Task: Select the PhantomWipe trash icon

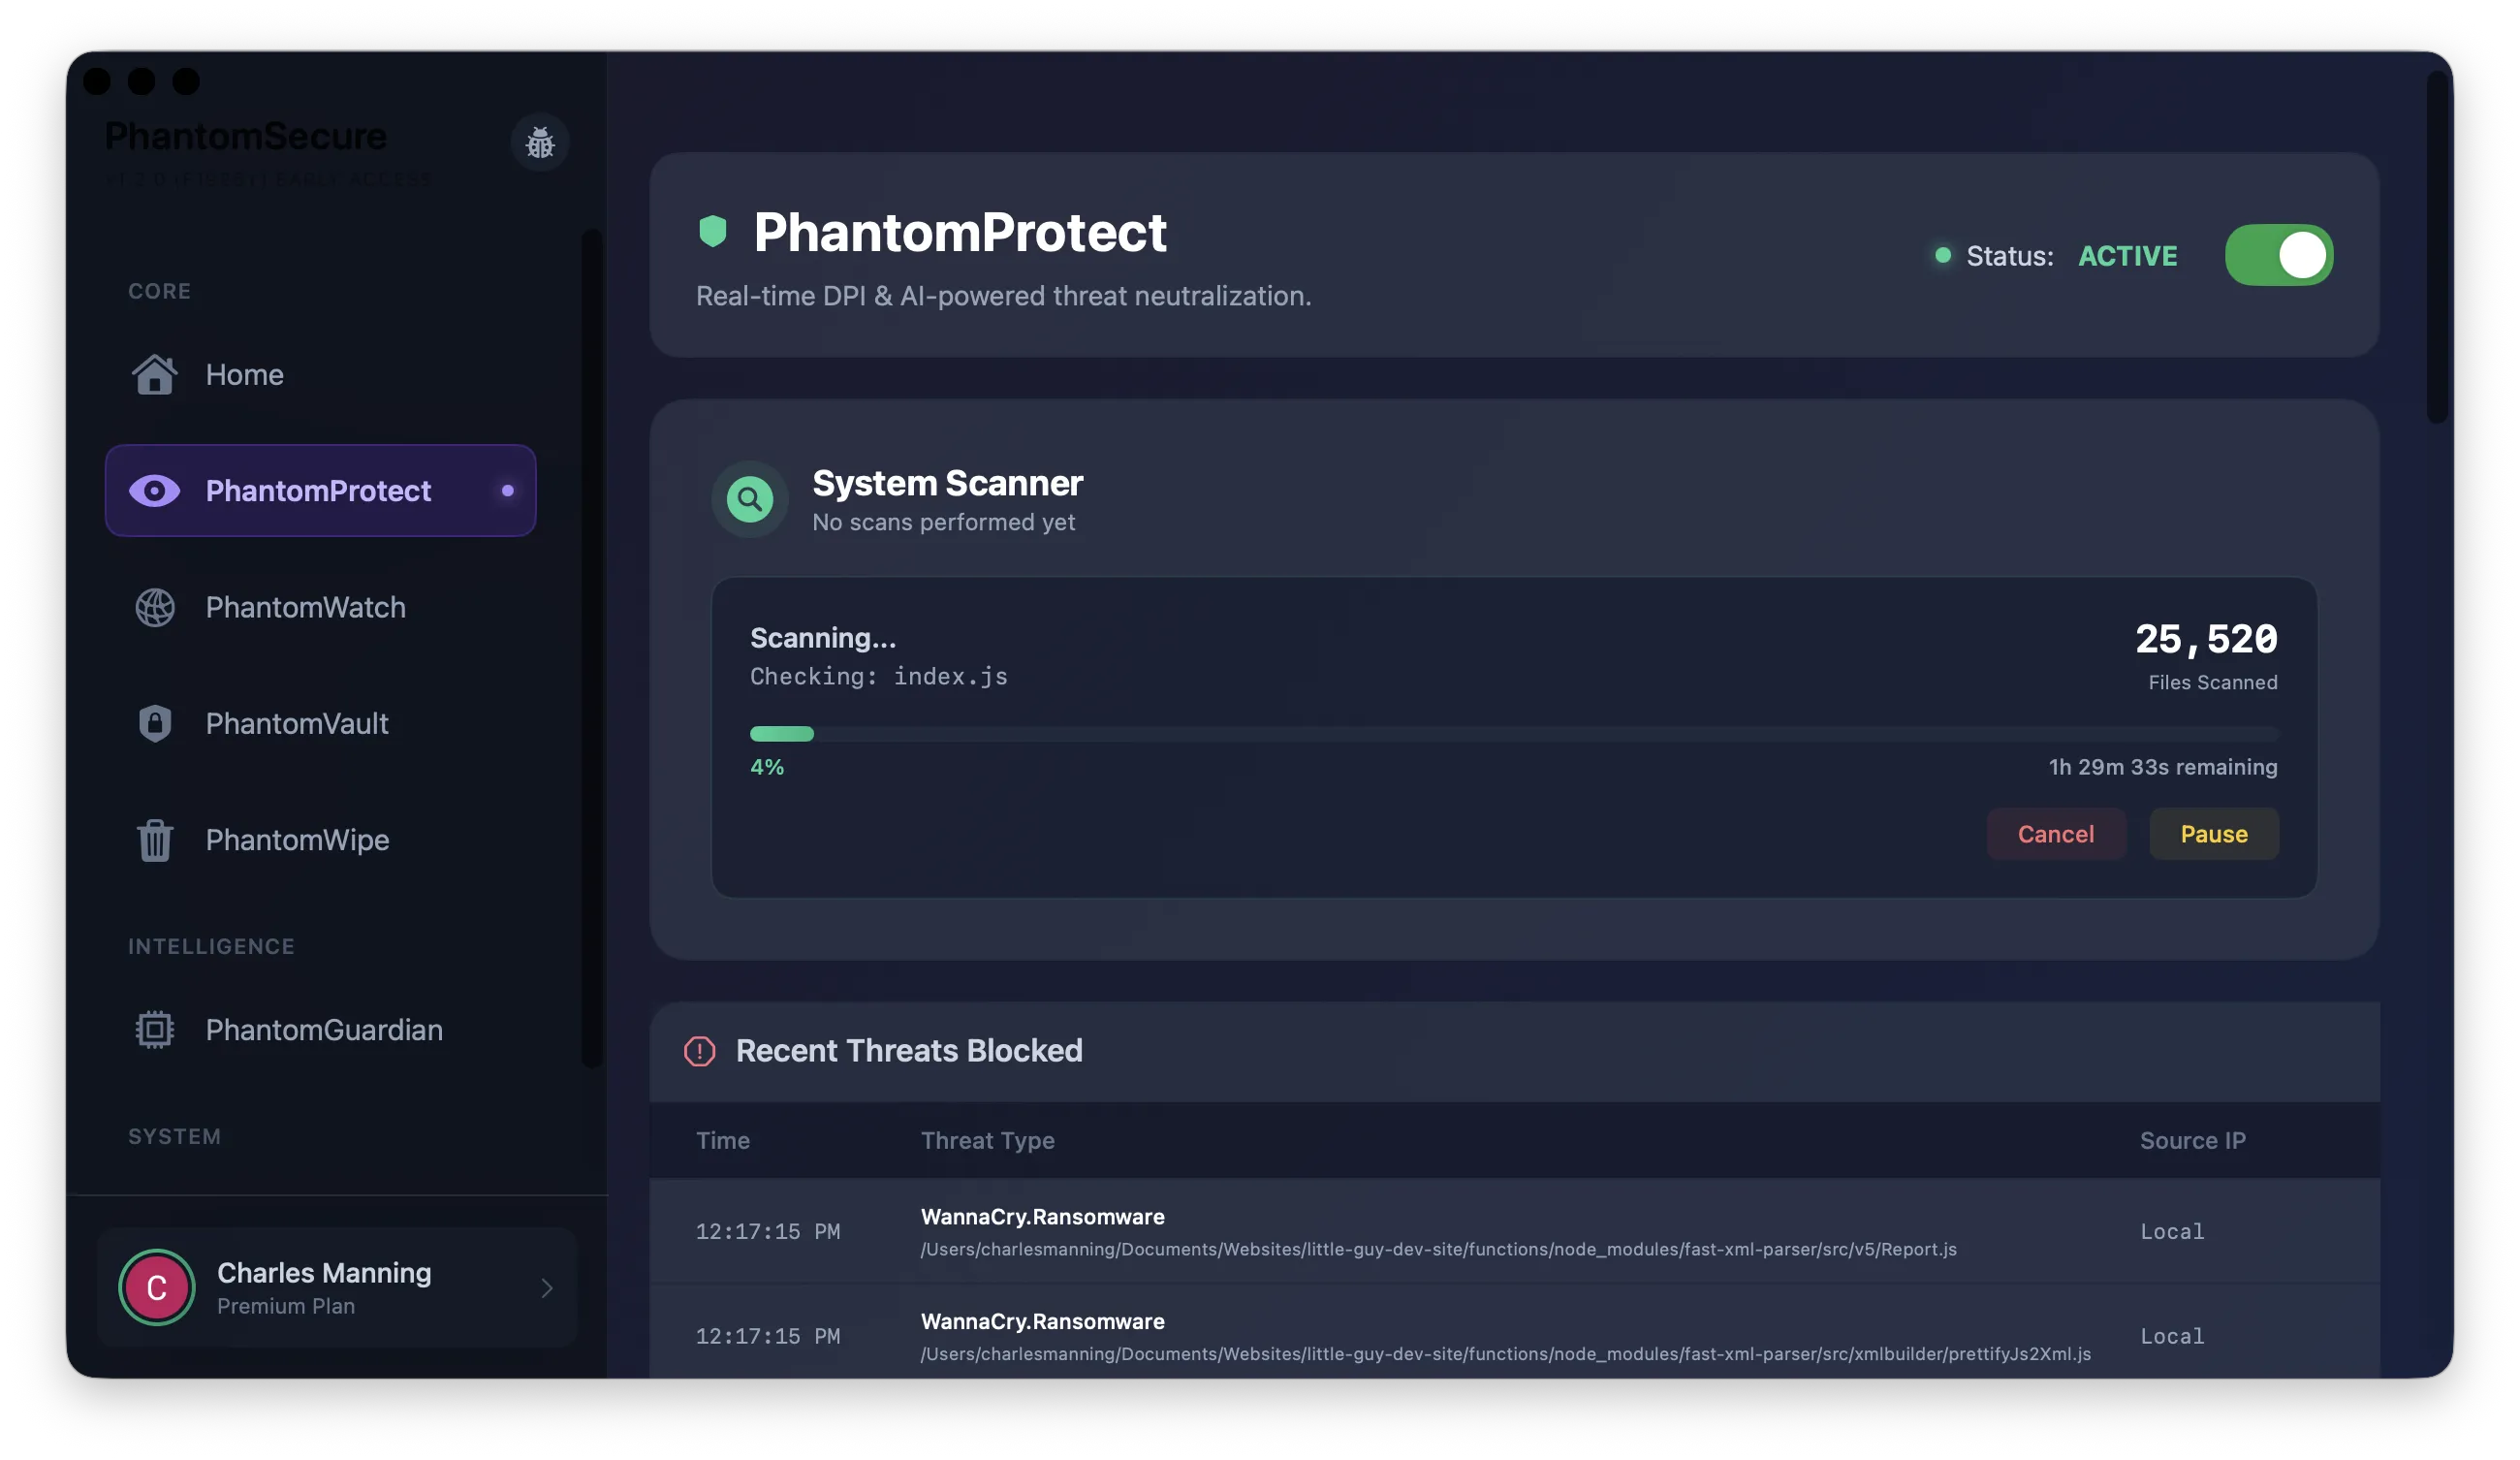Action: [x=155, y=840]
